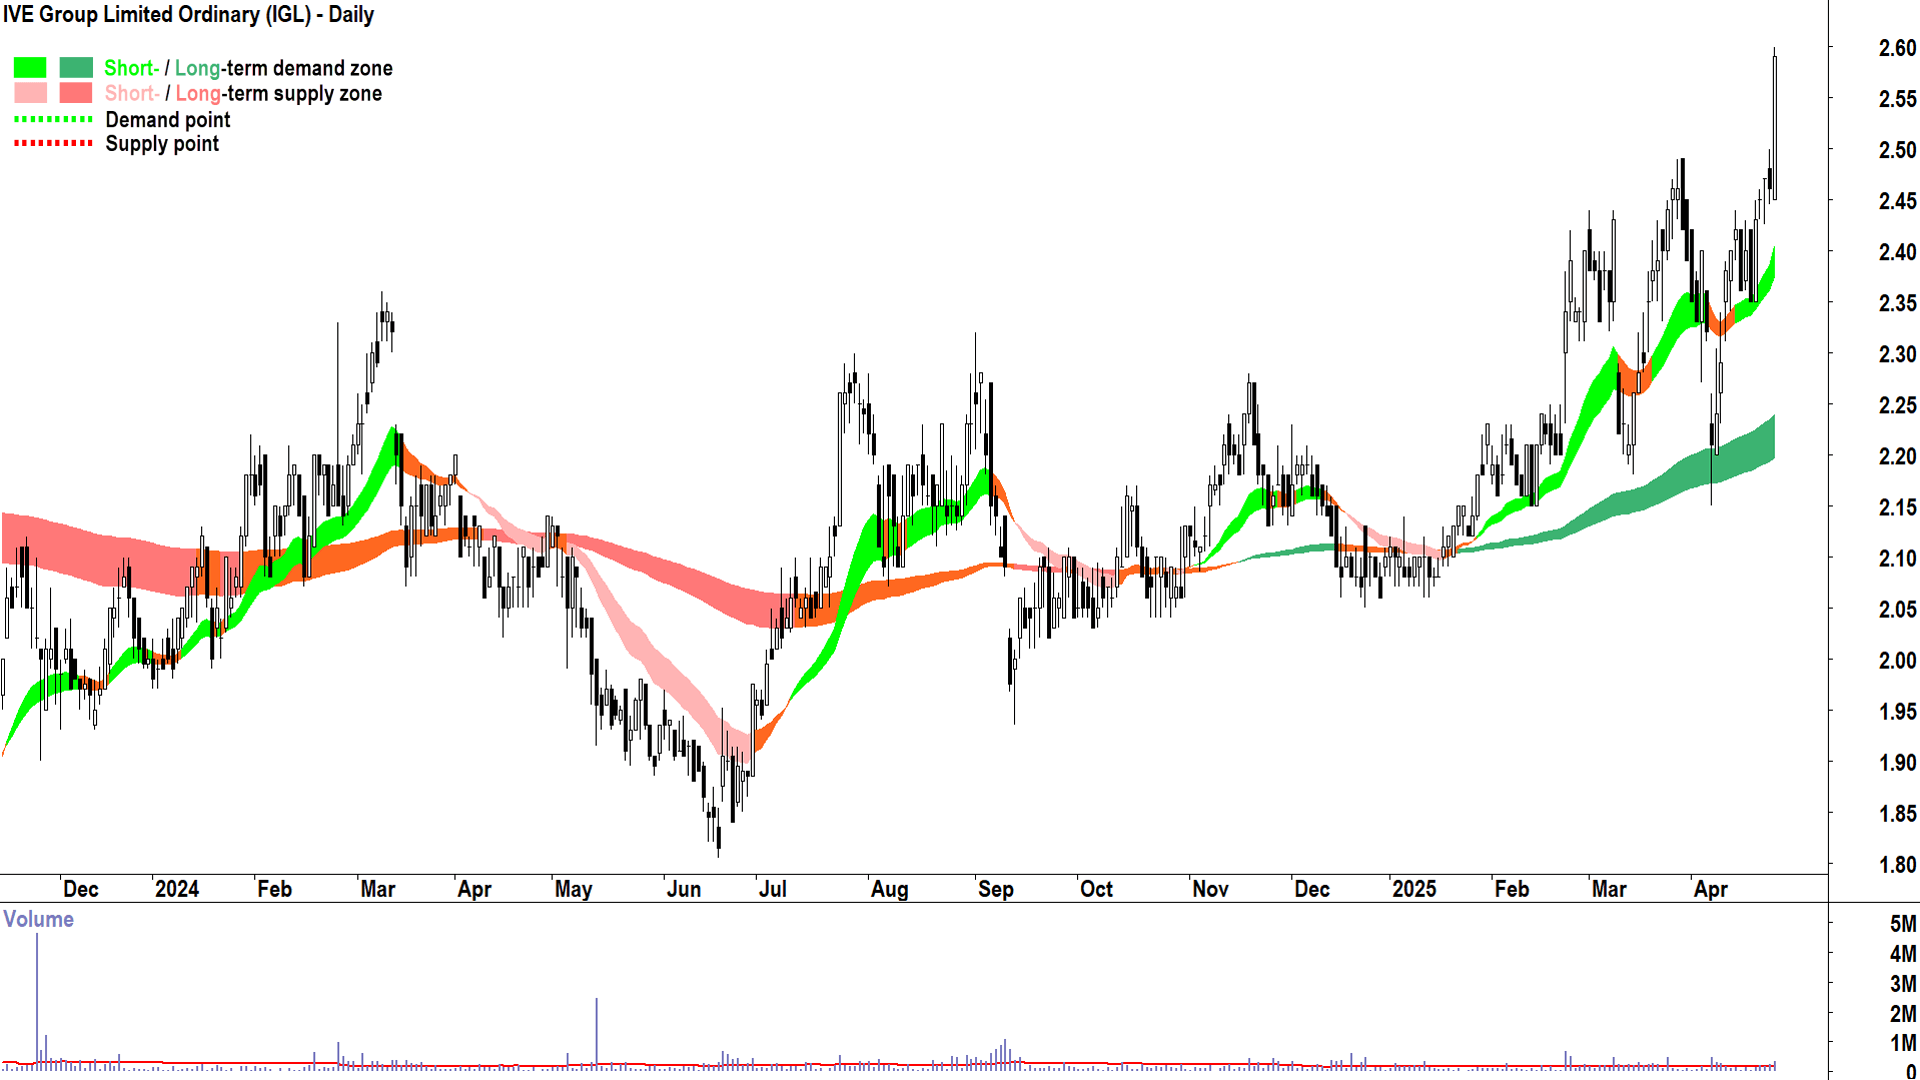The image size is (1920, 1080).
Task: Click the green dotted Demand point legend line
Action: pyautogui.click(x=53, y=119)
